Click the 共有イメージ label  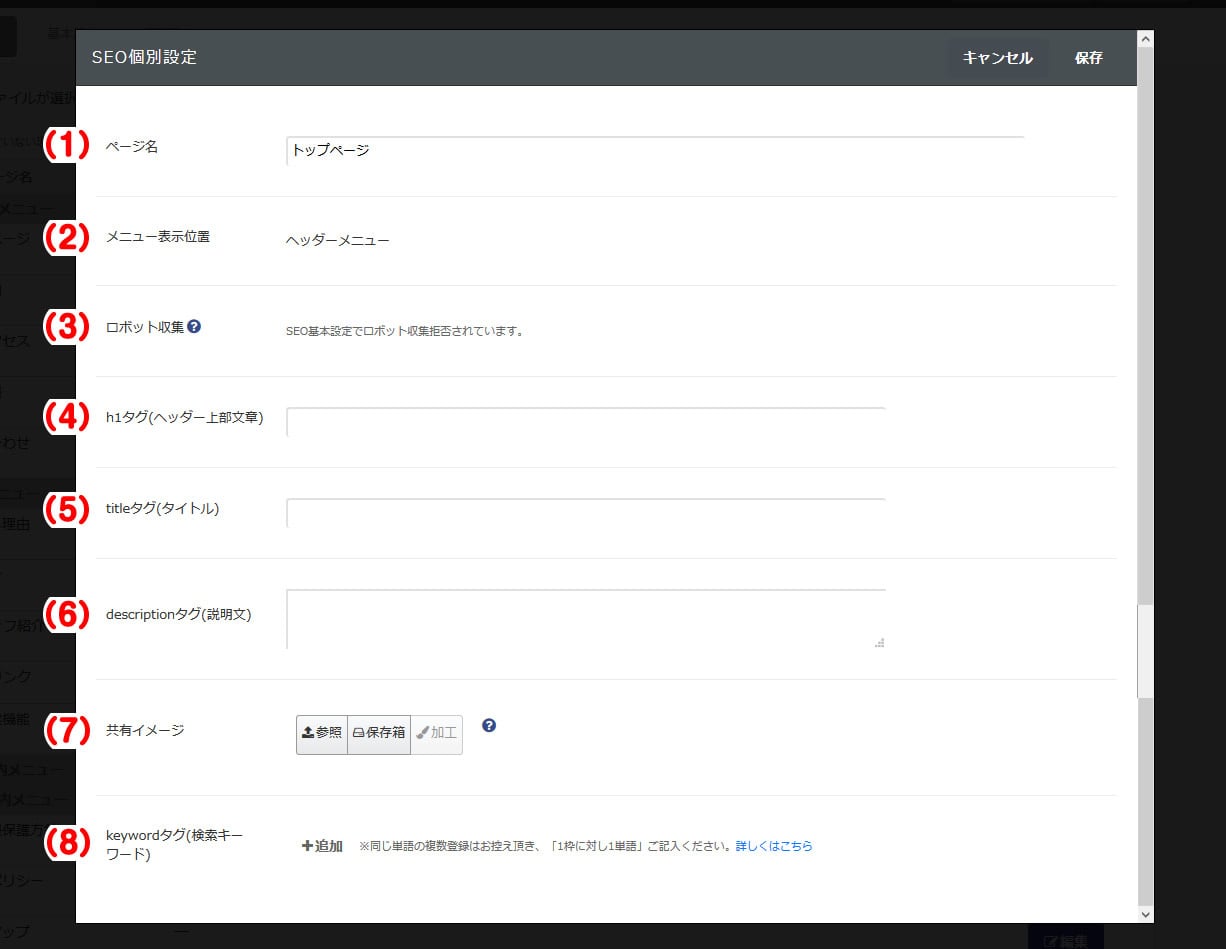coord(145,730)
